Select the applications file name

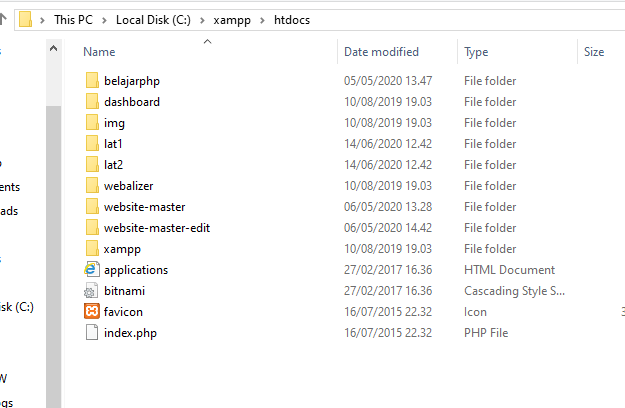click(136, 270)
